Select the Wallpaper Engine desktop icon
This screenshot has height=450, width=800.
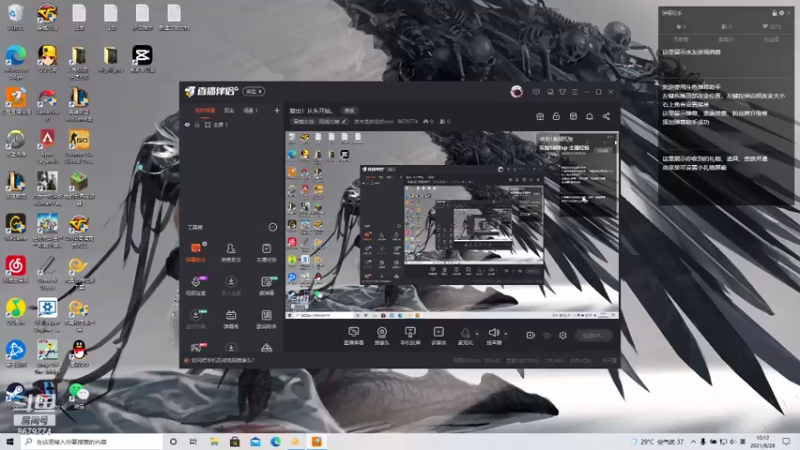tap(47, 316)
